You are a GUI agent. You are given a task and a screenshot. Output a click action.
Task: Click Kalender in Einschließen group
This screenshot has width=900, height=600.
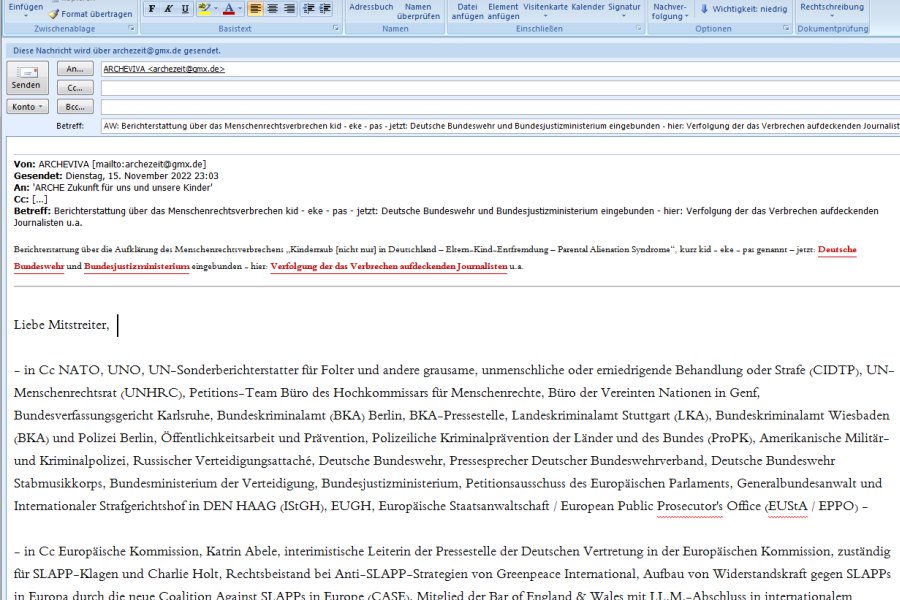(x=588, y=7)
